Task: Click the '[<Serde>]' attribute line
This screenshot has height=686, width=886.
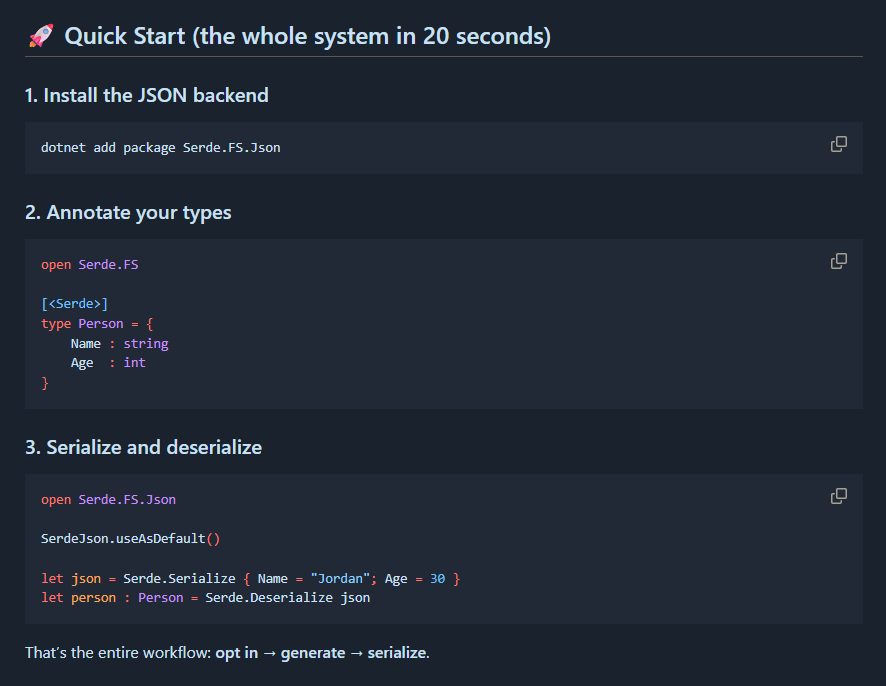Action: point(75,304)
